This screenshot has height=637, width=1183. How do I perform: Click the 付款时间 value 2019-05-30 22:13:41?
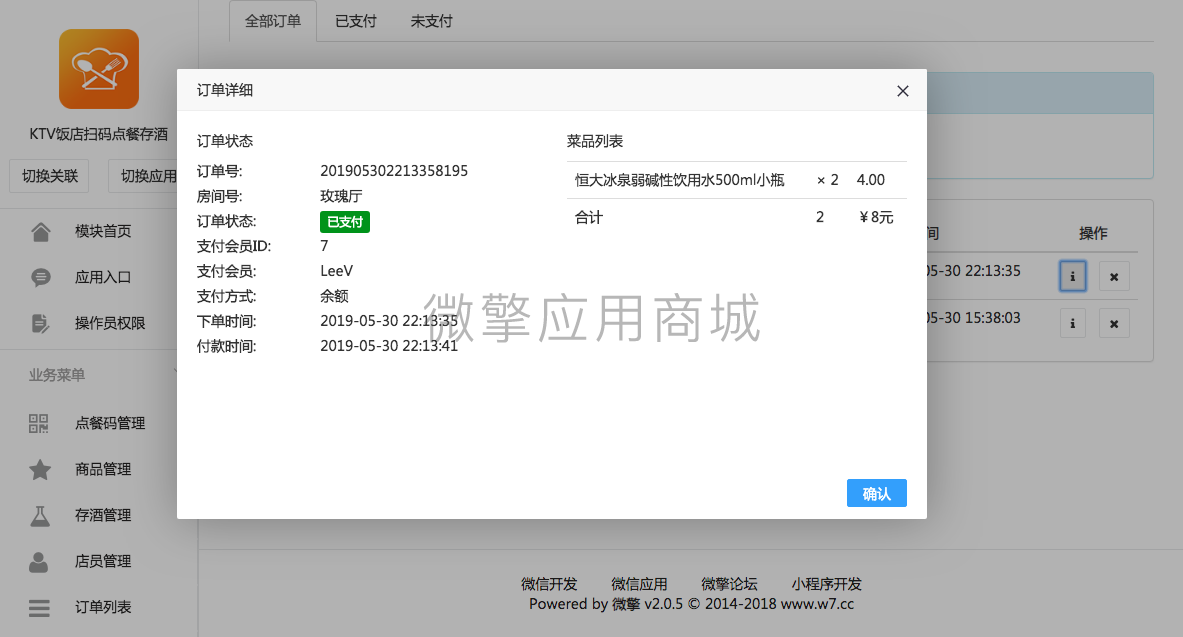(389, 346)
